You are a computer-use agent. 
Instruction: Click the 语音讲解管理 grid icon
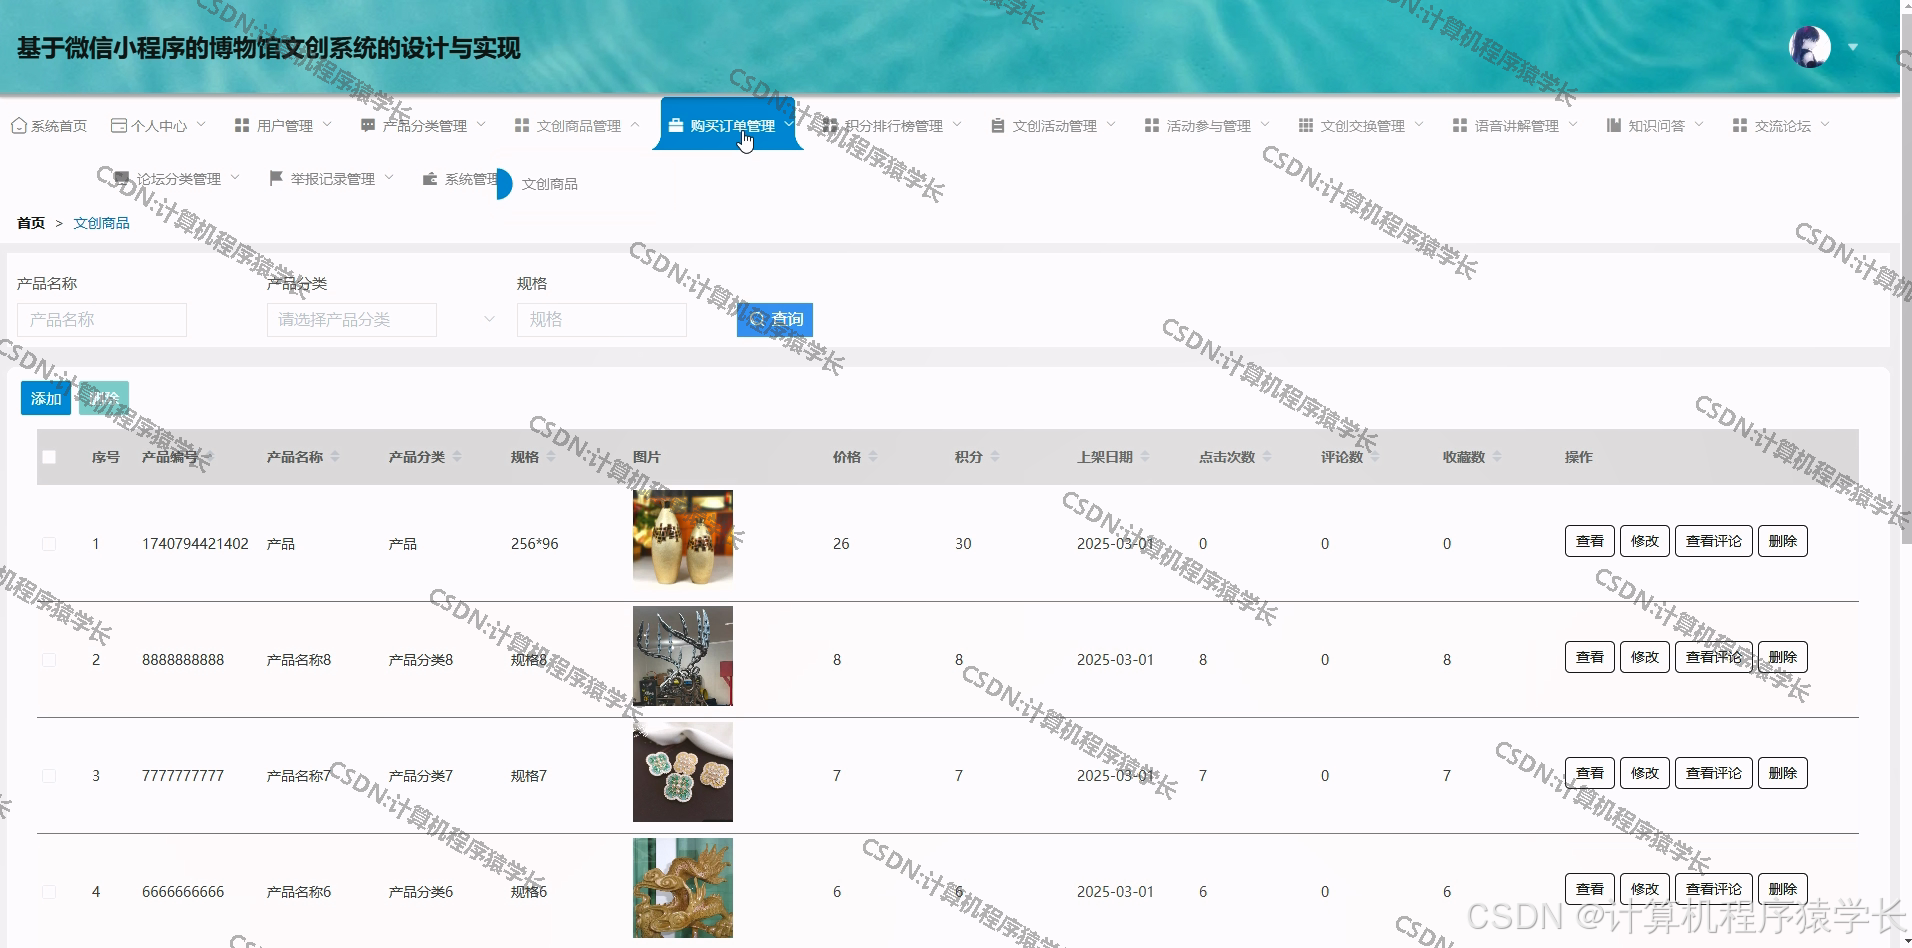pos(1460,126)
